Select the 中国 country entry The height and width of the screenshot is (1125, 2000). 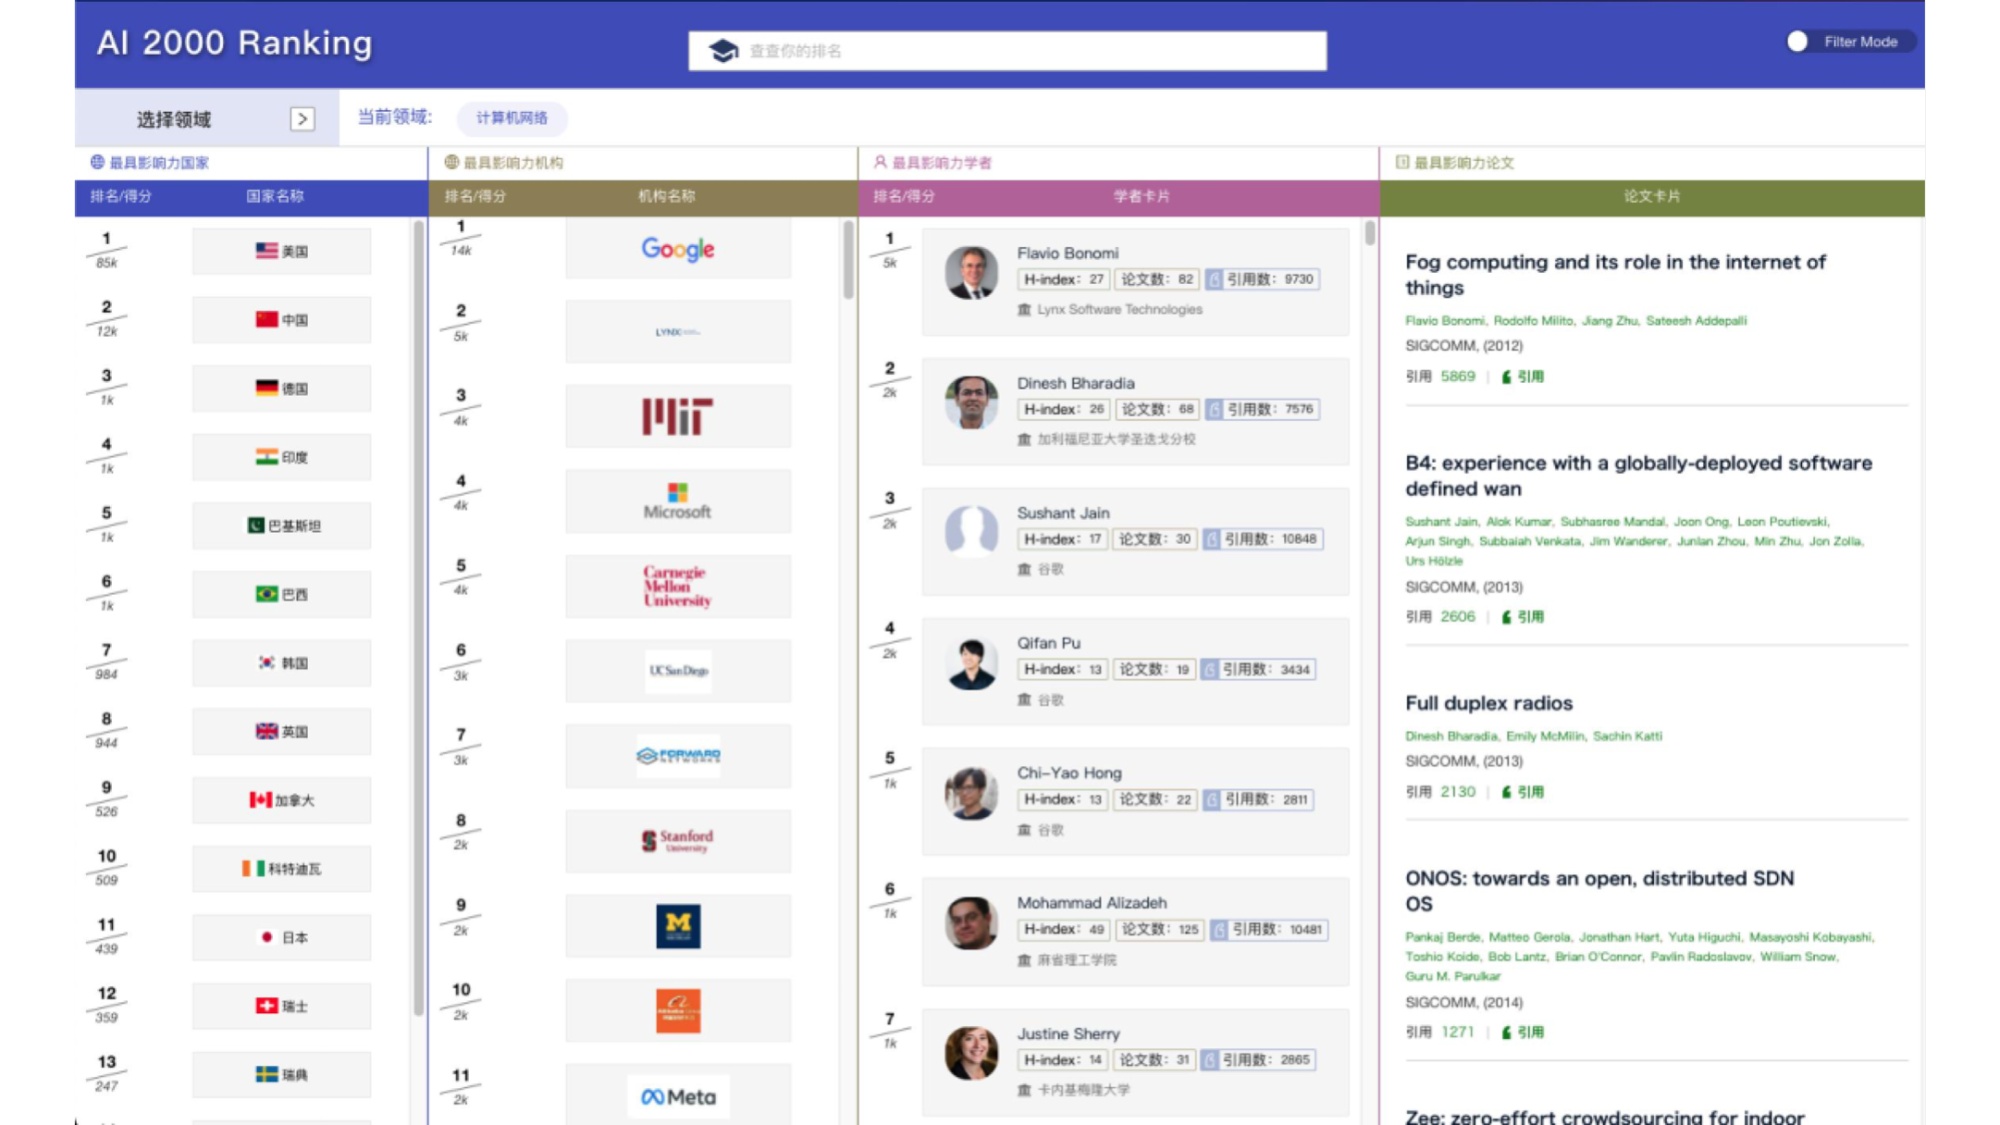click(x=282, y=320)
